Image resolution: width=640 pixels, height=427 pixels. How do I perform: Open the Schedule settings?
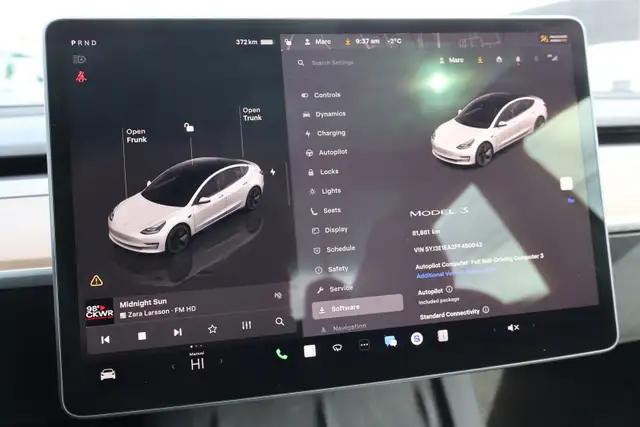(x=334, y=249)
